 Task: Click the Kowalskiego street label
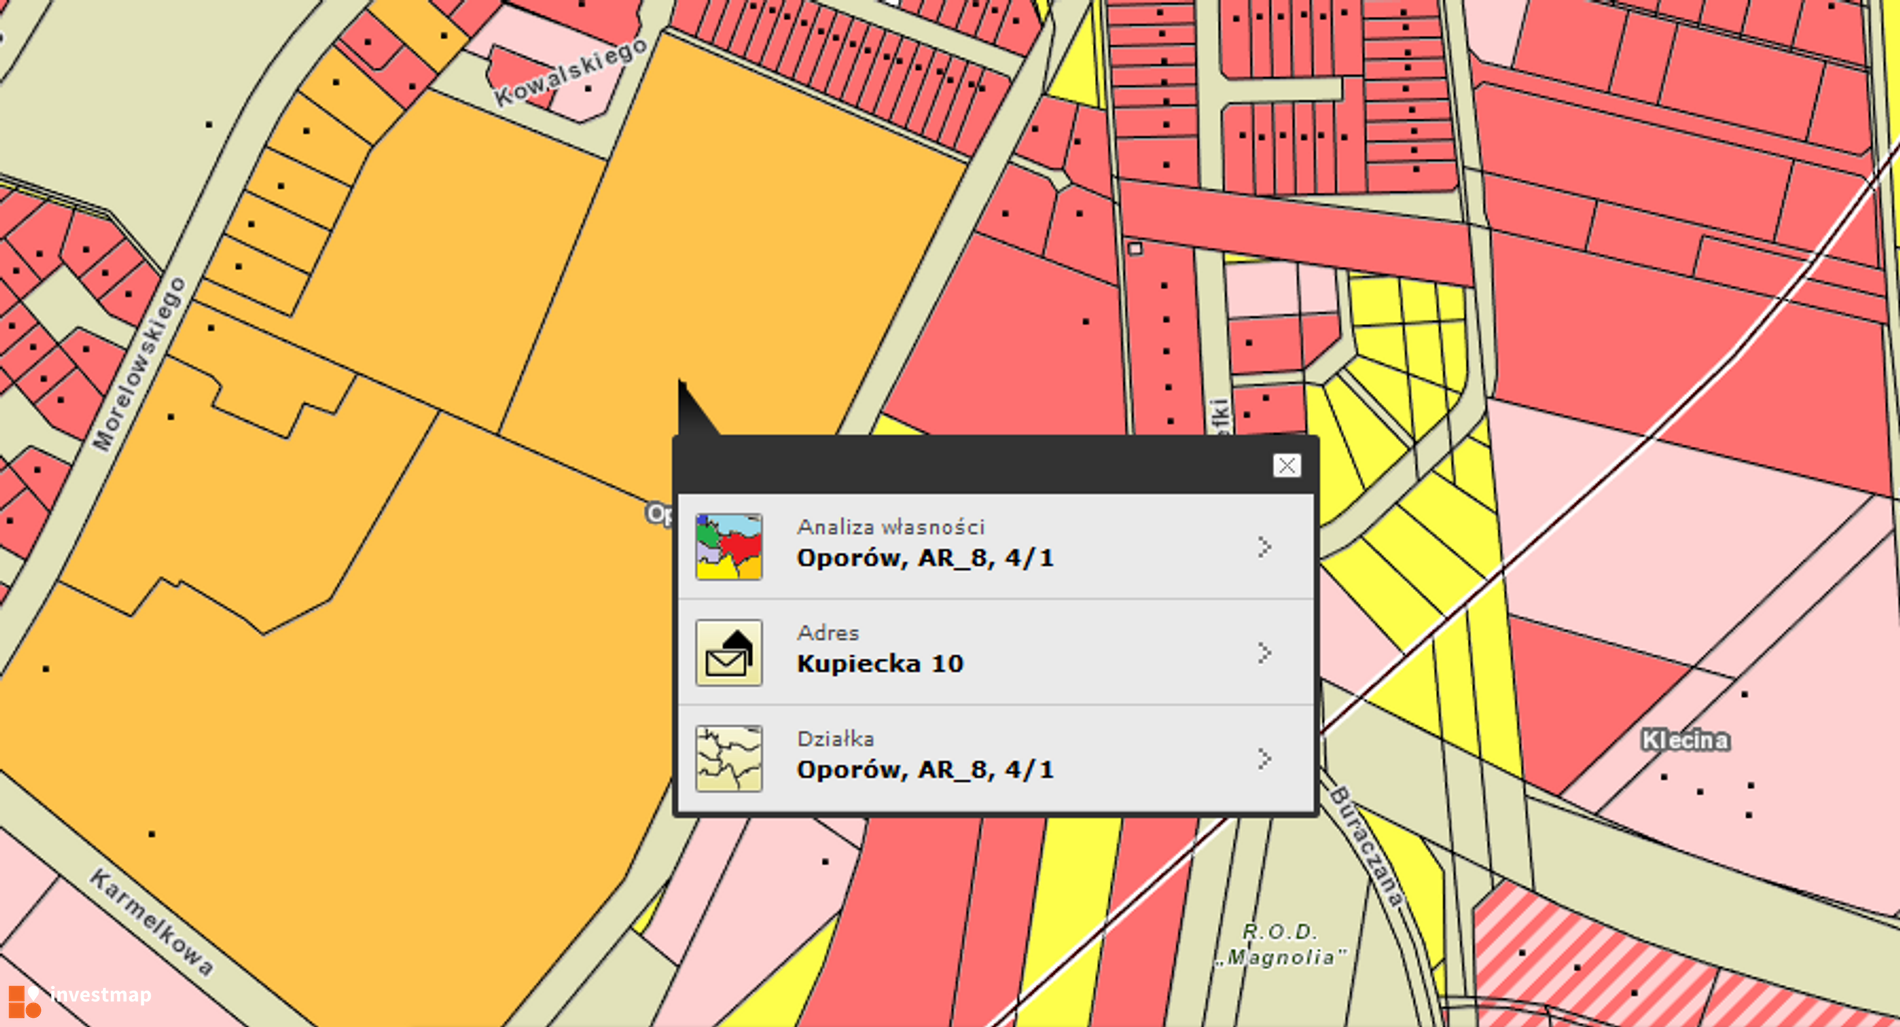click(x=571, y=73)
